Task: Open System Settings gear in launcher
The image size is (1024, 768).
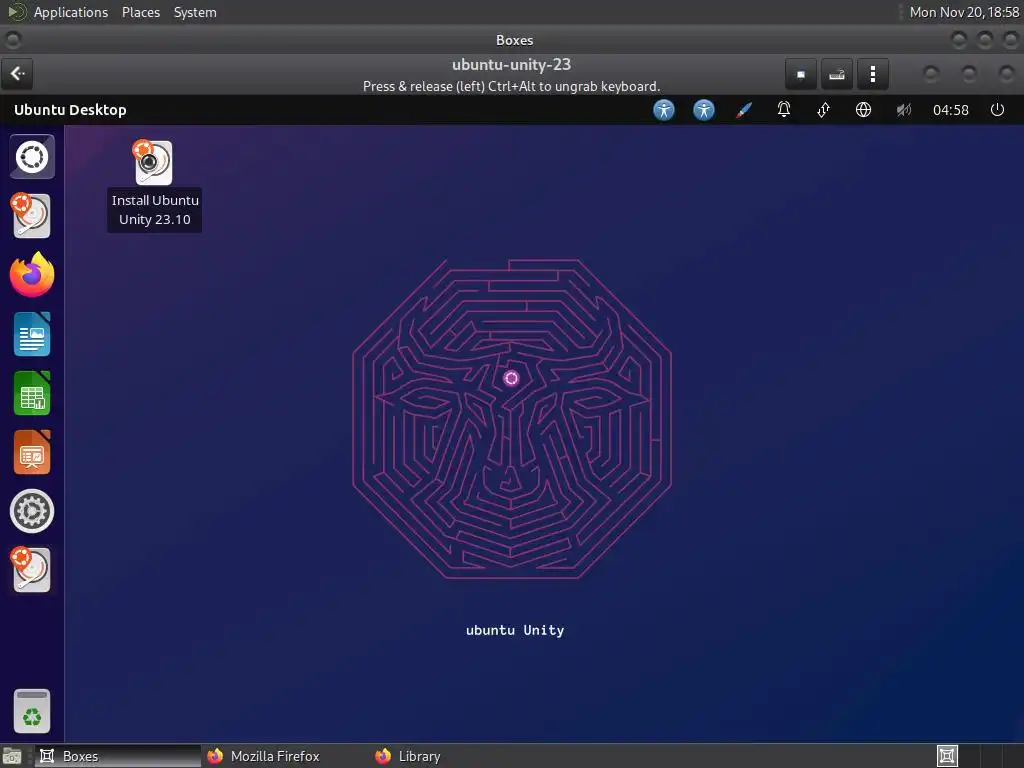Action: [x=32, y=511]
